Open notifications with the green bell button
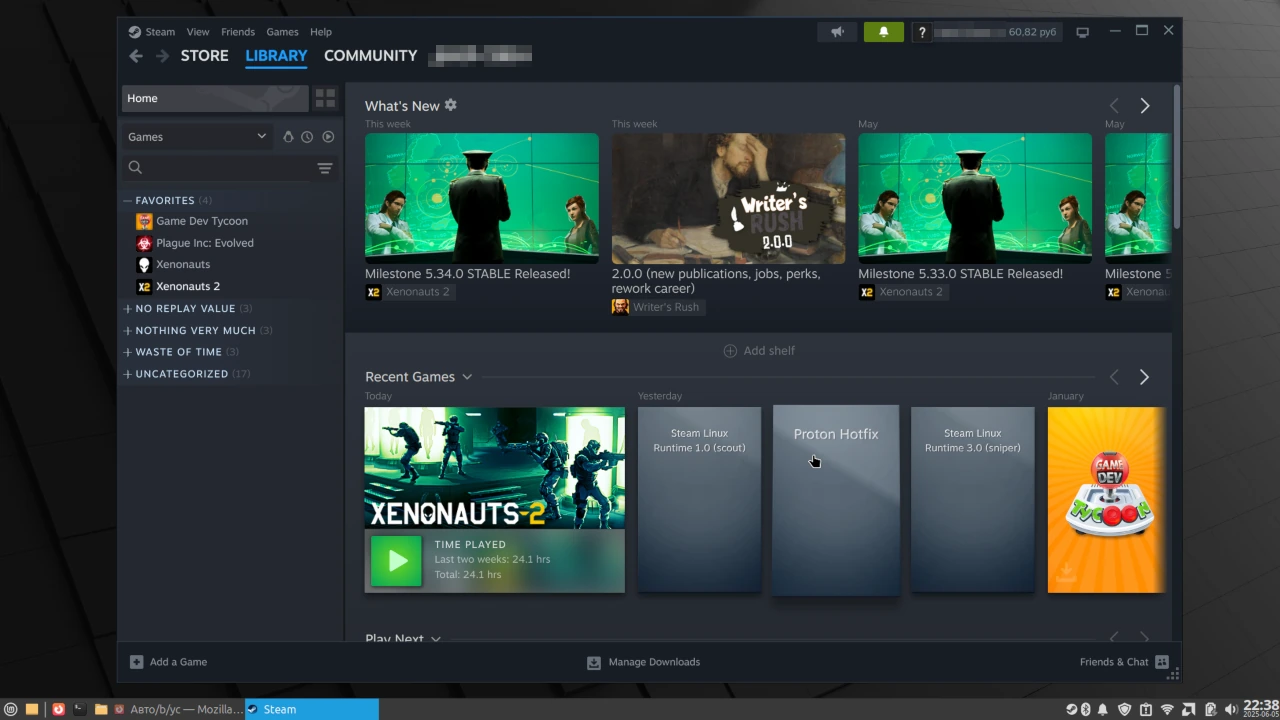The image size is (1280, 720). click(x=883, y=32)
